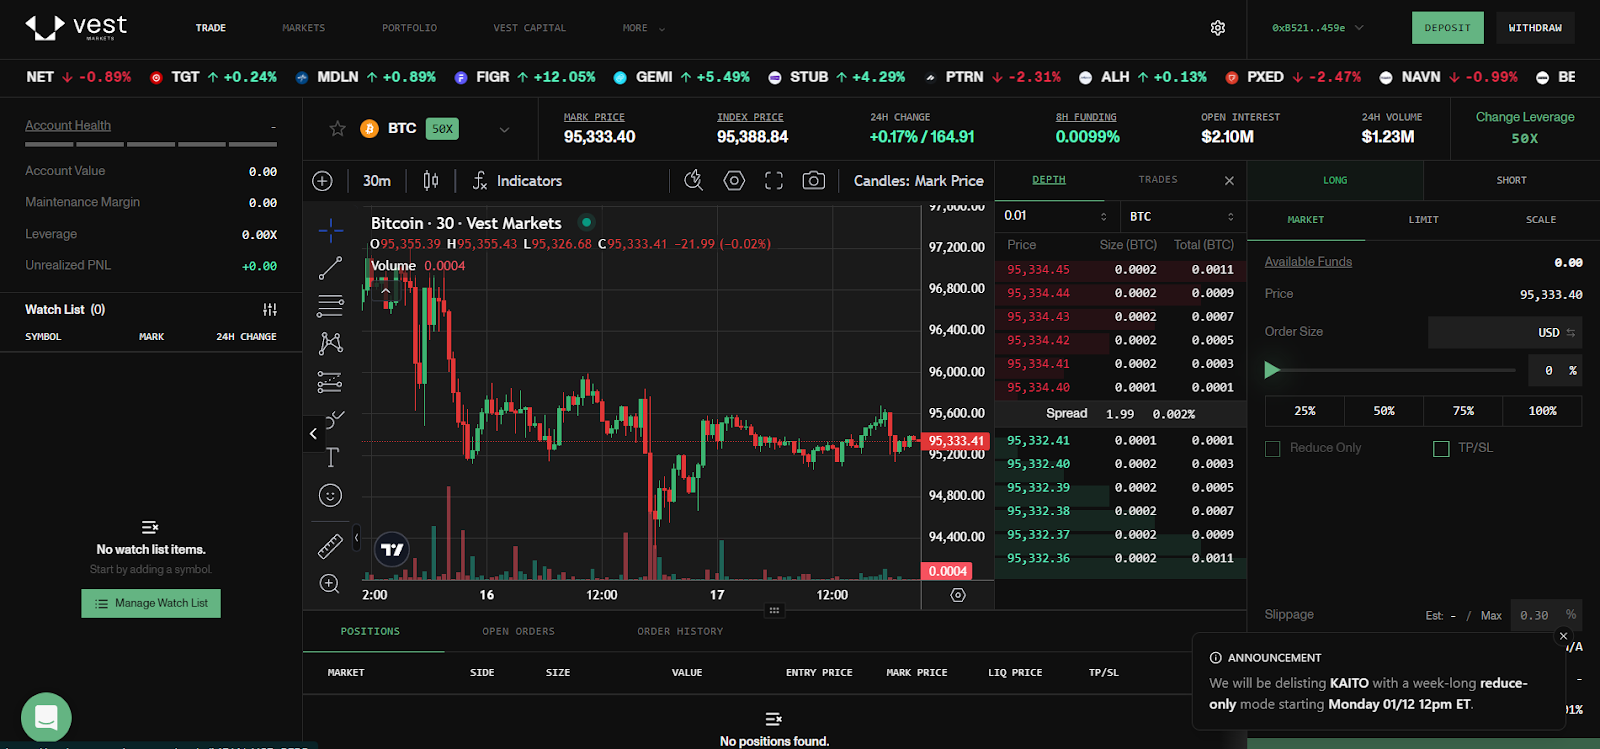1600x749 pixels.
Task: Select the brush drawing tool
Action: point(336,419)
